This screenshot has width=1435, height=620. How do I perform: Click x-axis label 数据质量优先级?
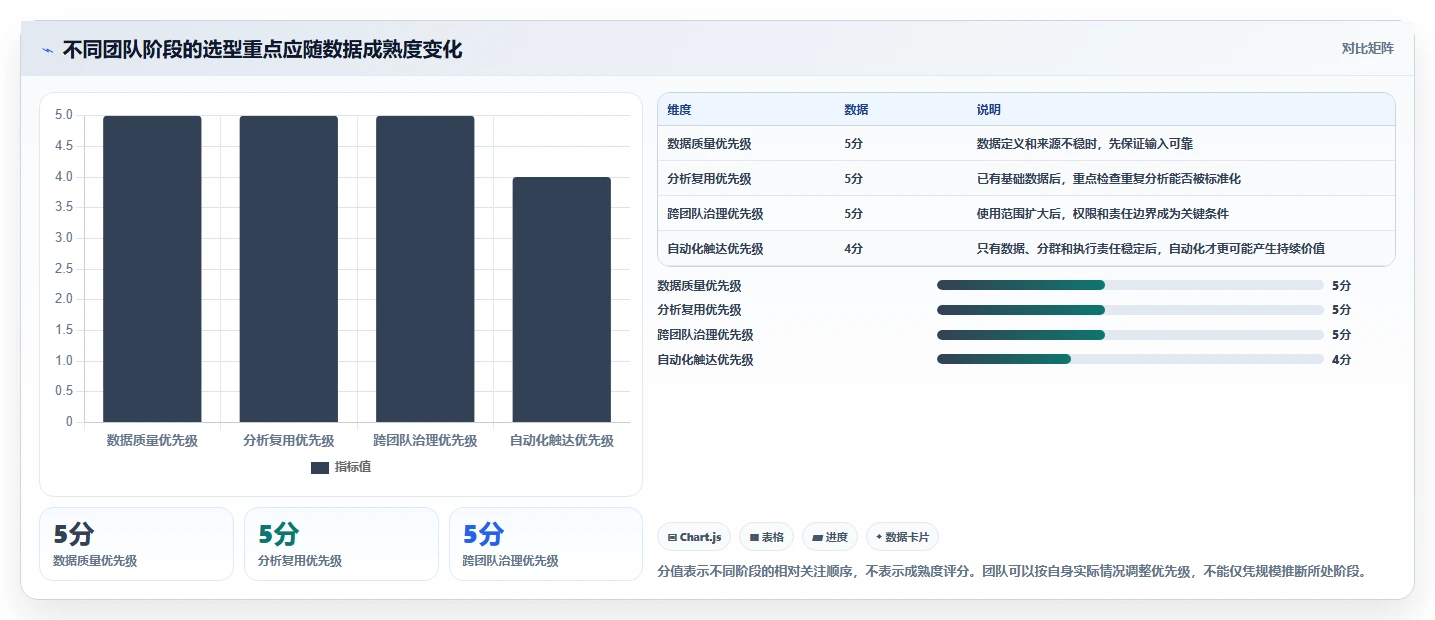point(152,441)
